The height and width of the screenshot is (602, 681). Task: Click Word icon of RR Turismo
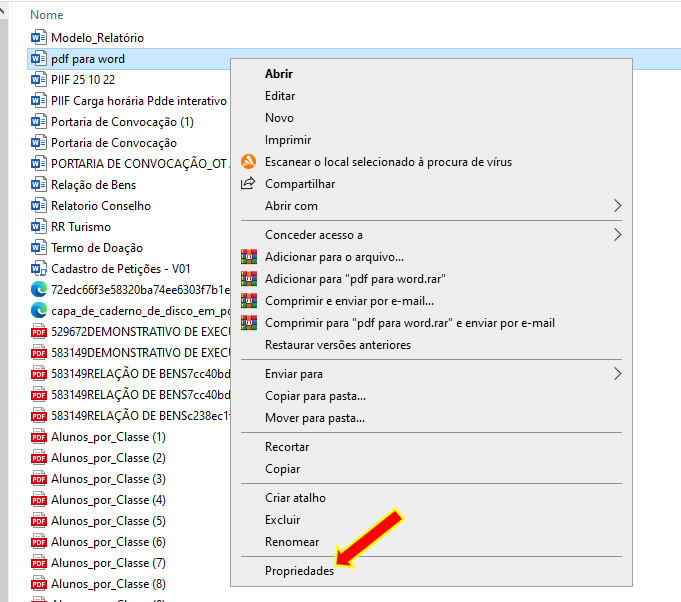click(39, 226)
